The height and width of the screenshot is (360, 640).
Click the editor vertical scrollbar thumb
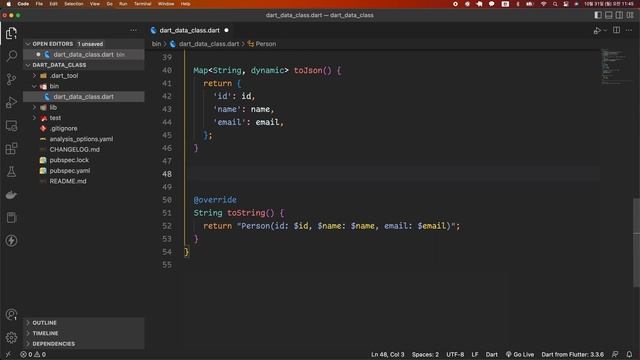pos(636,242)
